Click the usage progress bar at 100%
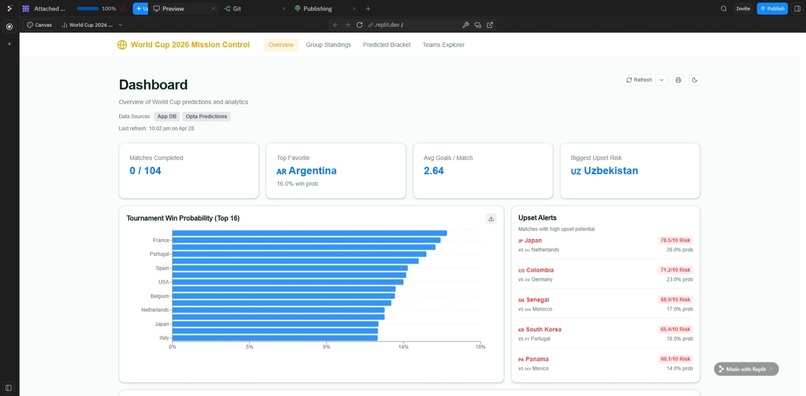 (87, 9)
